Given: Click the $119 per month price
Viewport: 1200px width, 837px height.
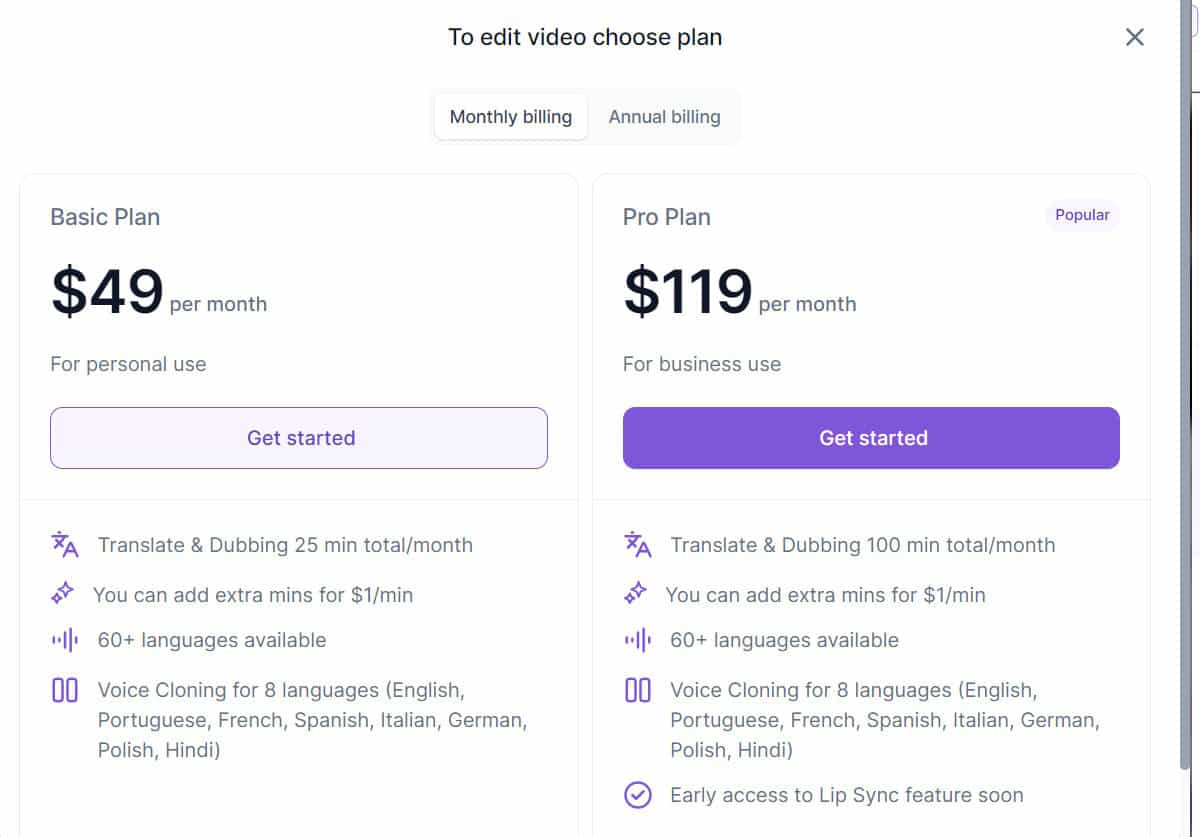Looking at the screenshot, I should click(x=688, y=292).
